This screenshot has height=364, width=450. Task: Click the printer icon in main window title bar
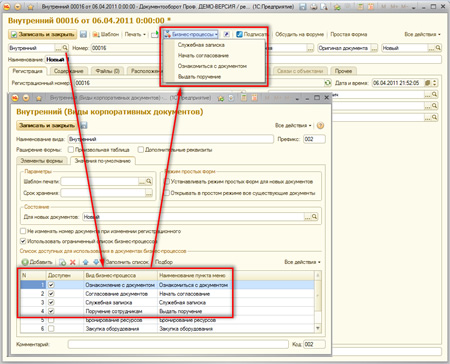pos(313,7)
